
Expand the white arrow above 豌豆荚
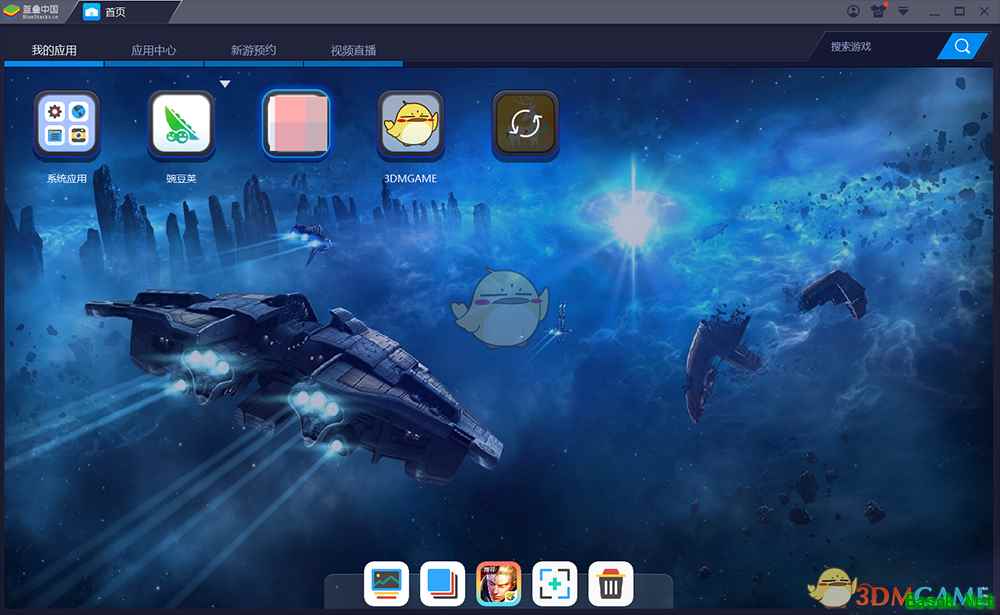[x=224, y=84]
